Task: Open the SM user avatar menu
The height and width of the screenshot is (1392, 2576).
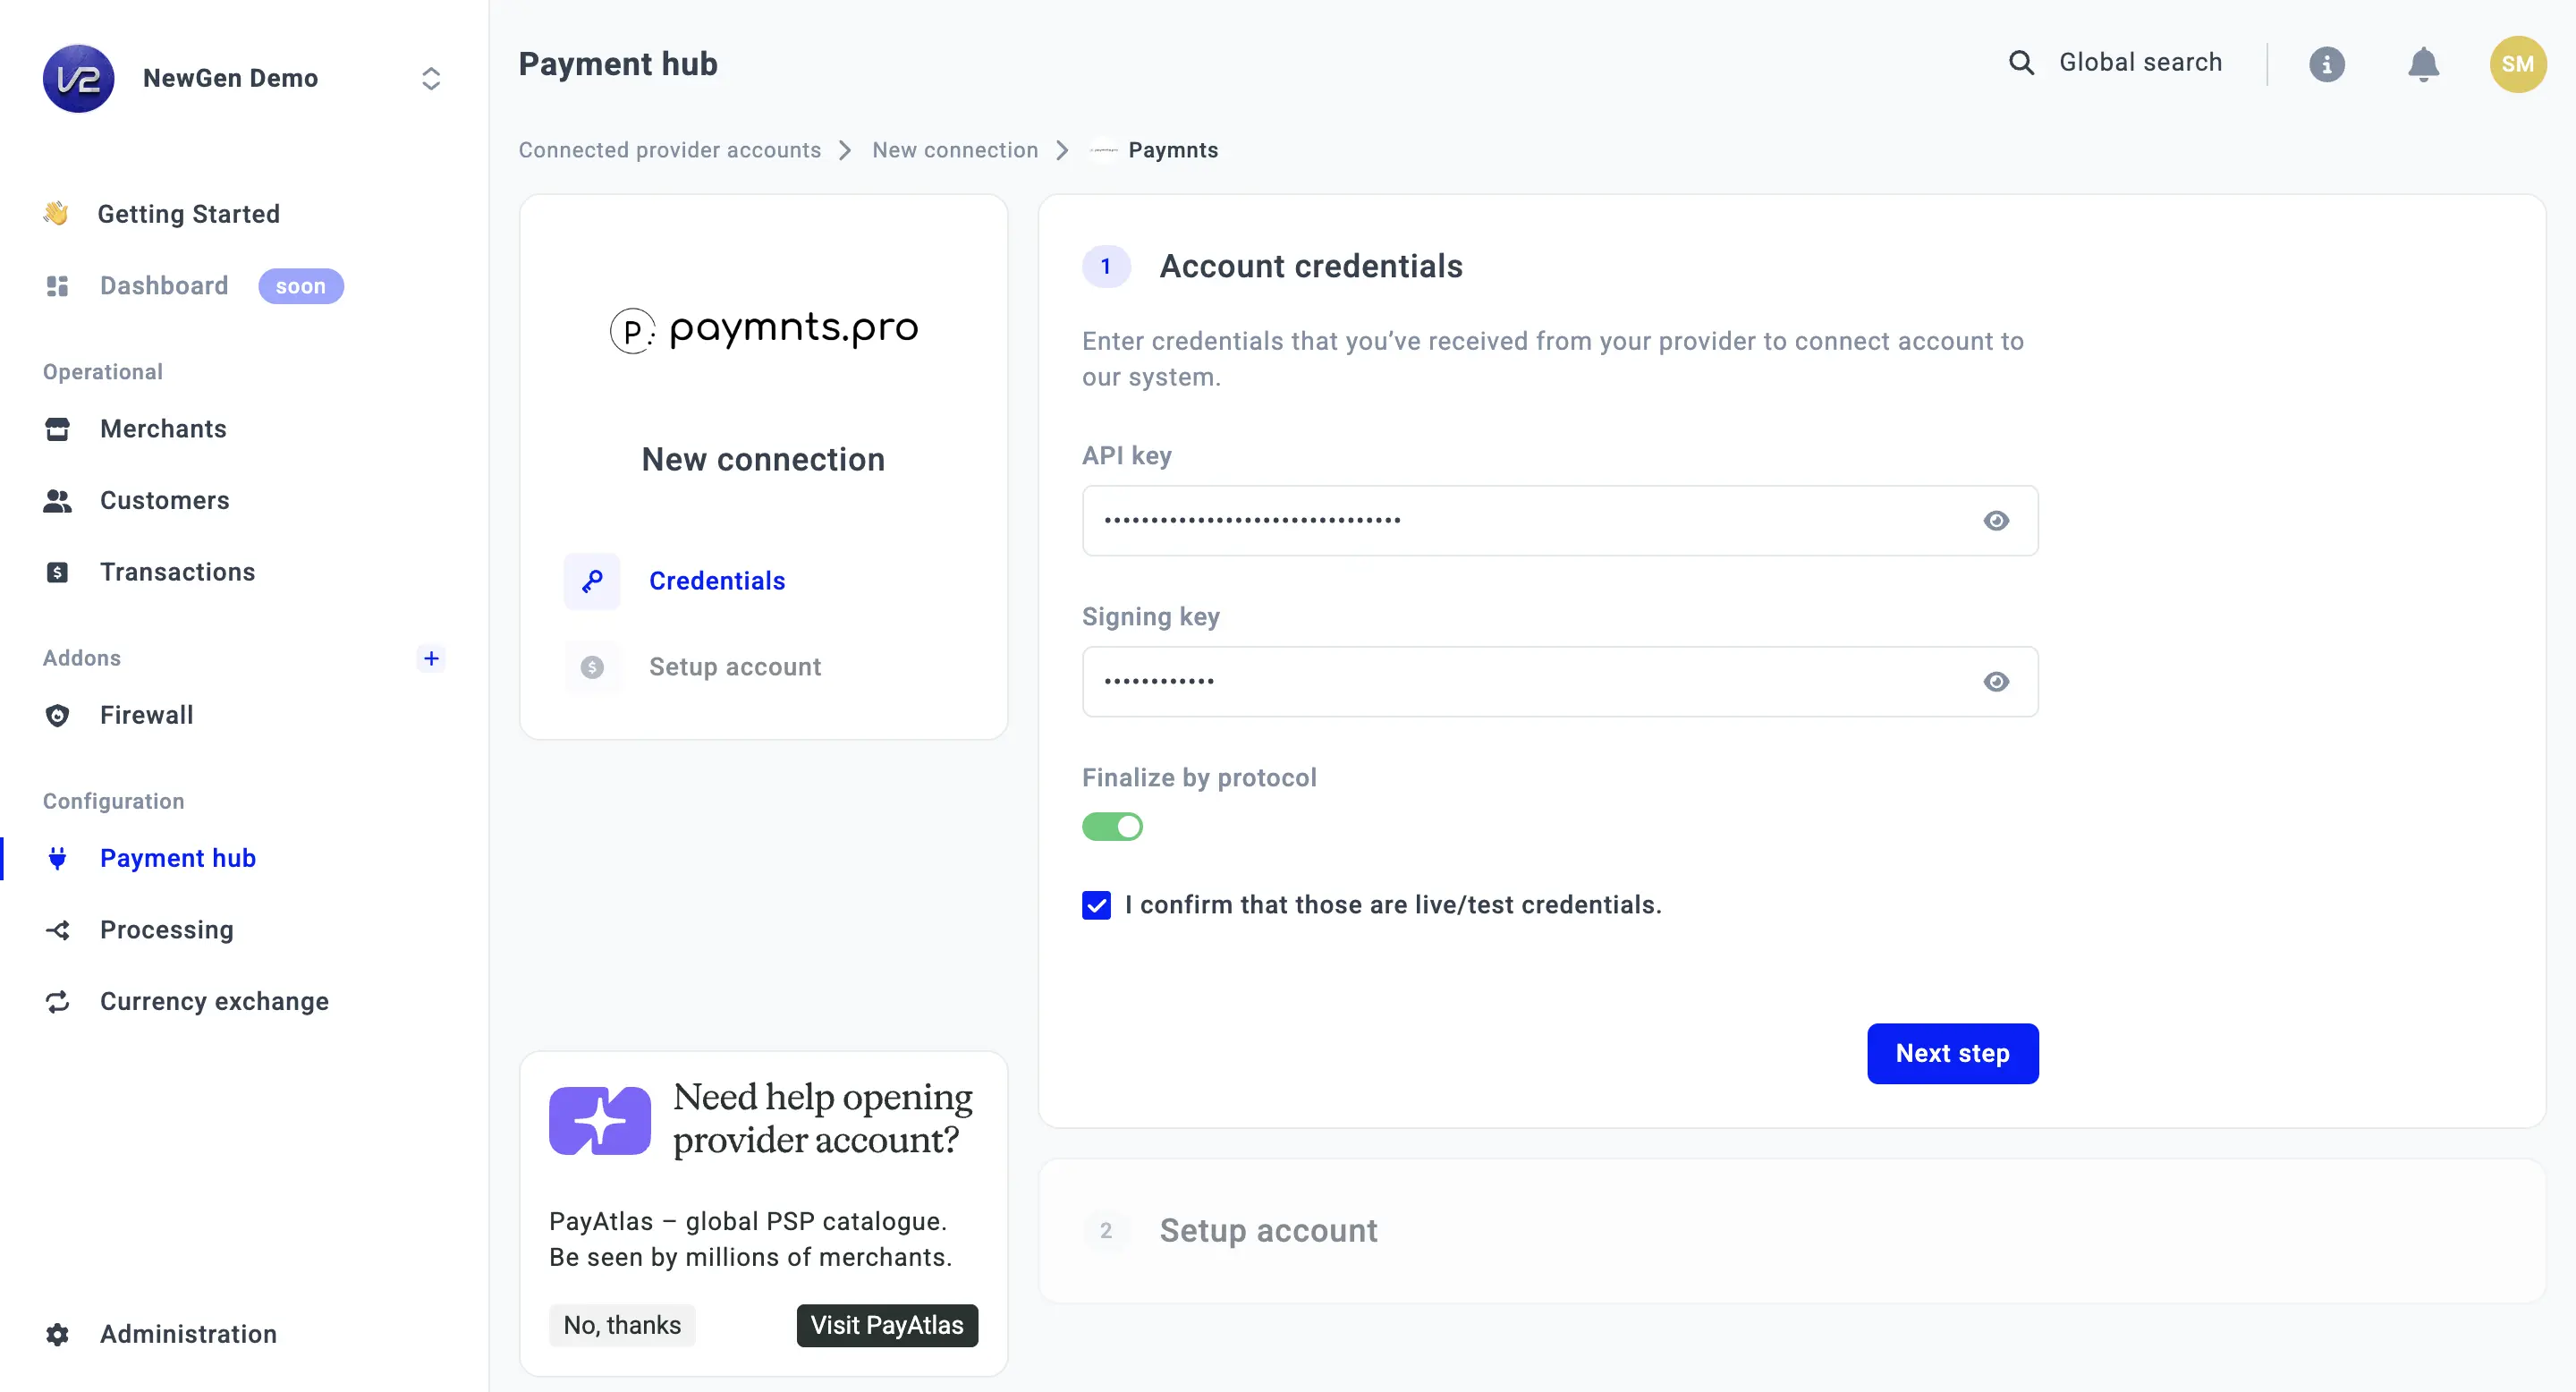Action: coord(2517,64)
